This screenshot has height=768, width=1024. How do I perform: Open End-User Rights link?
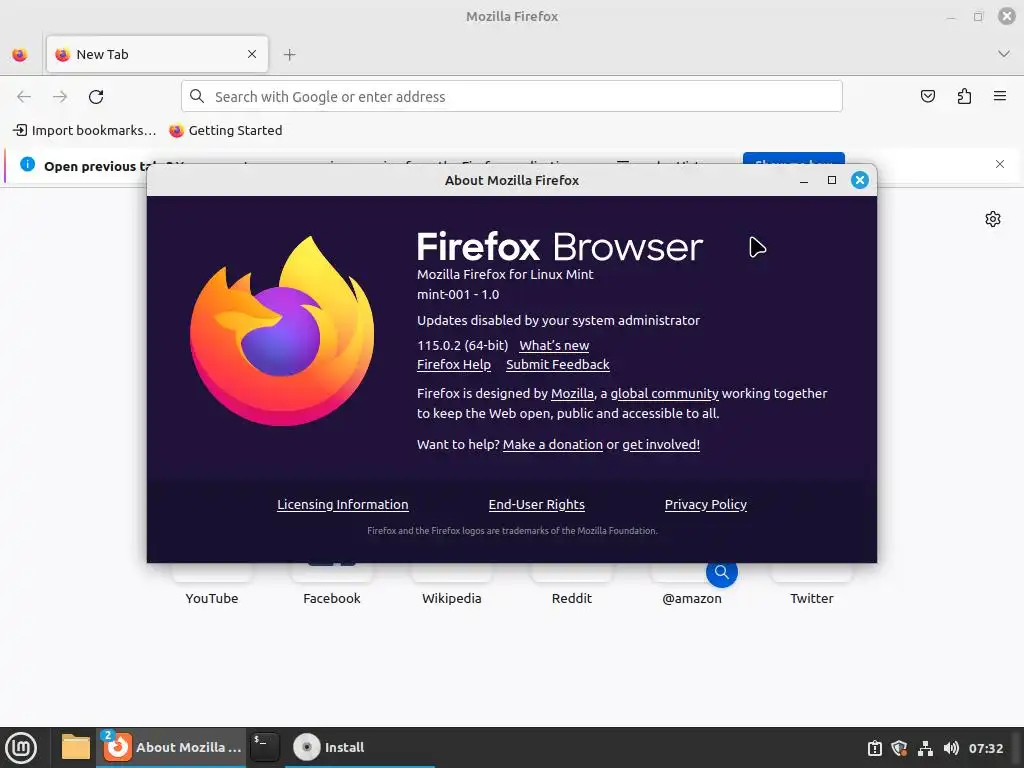click(x=537, y=504)
